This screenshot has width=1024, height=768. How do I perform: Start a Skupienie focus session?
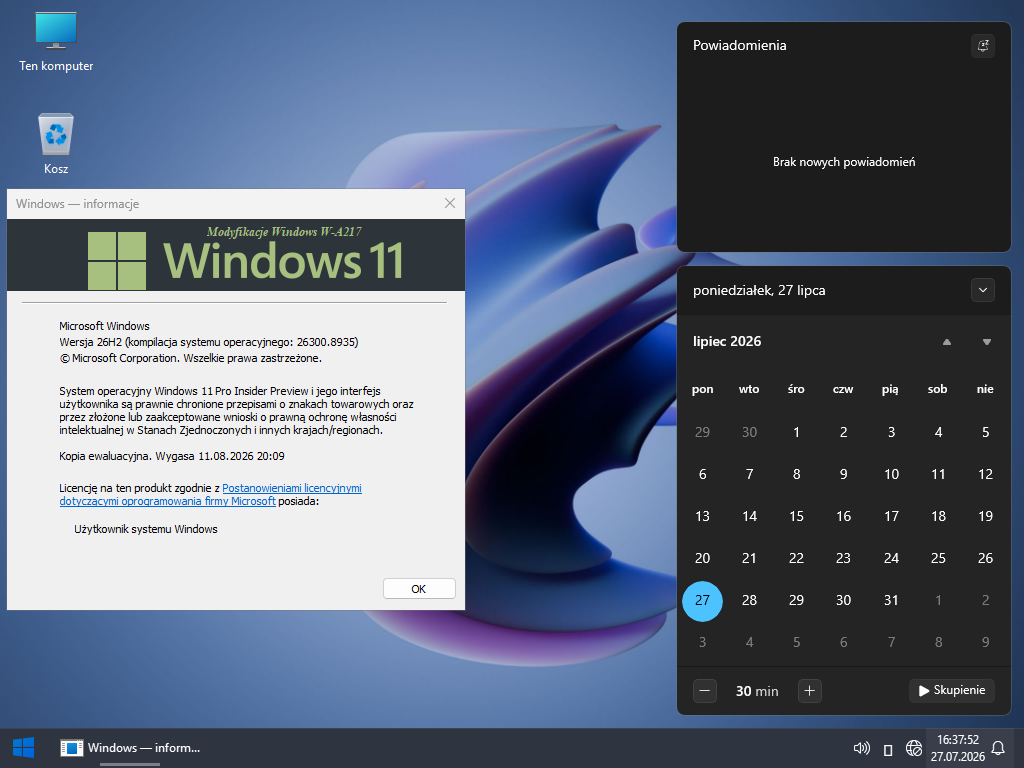pos(952,690)
